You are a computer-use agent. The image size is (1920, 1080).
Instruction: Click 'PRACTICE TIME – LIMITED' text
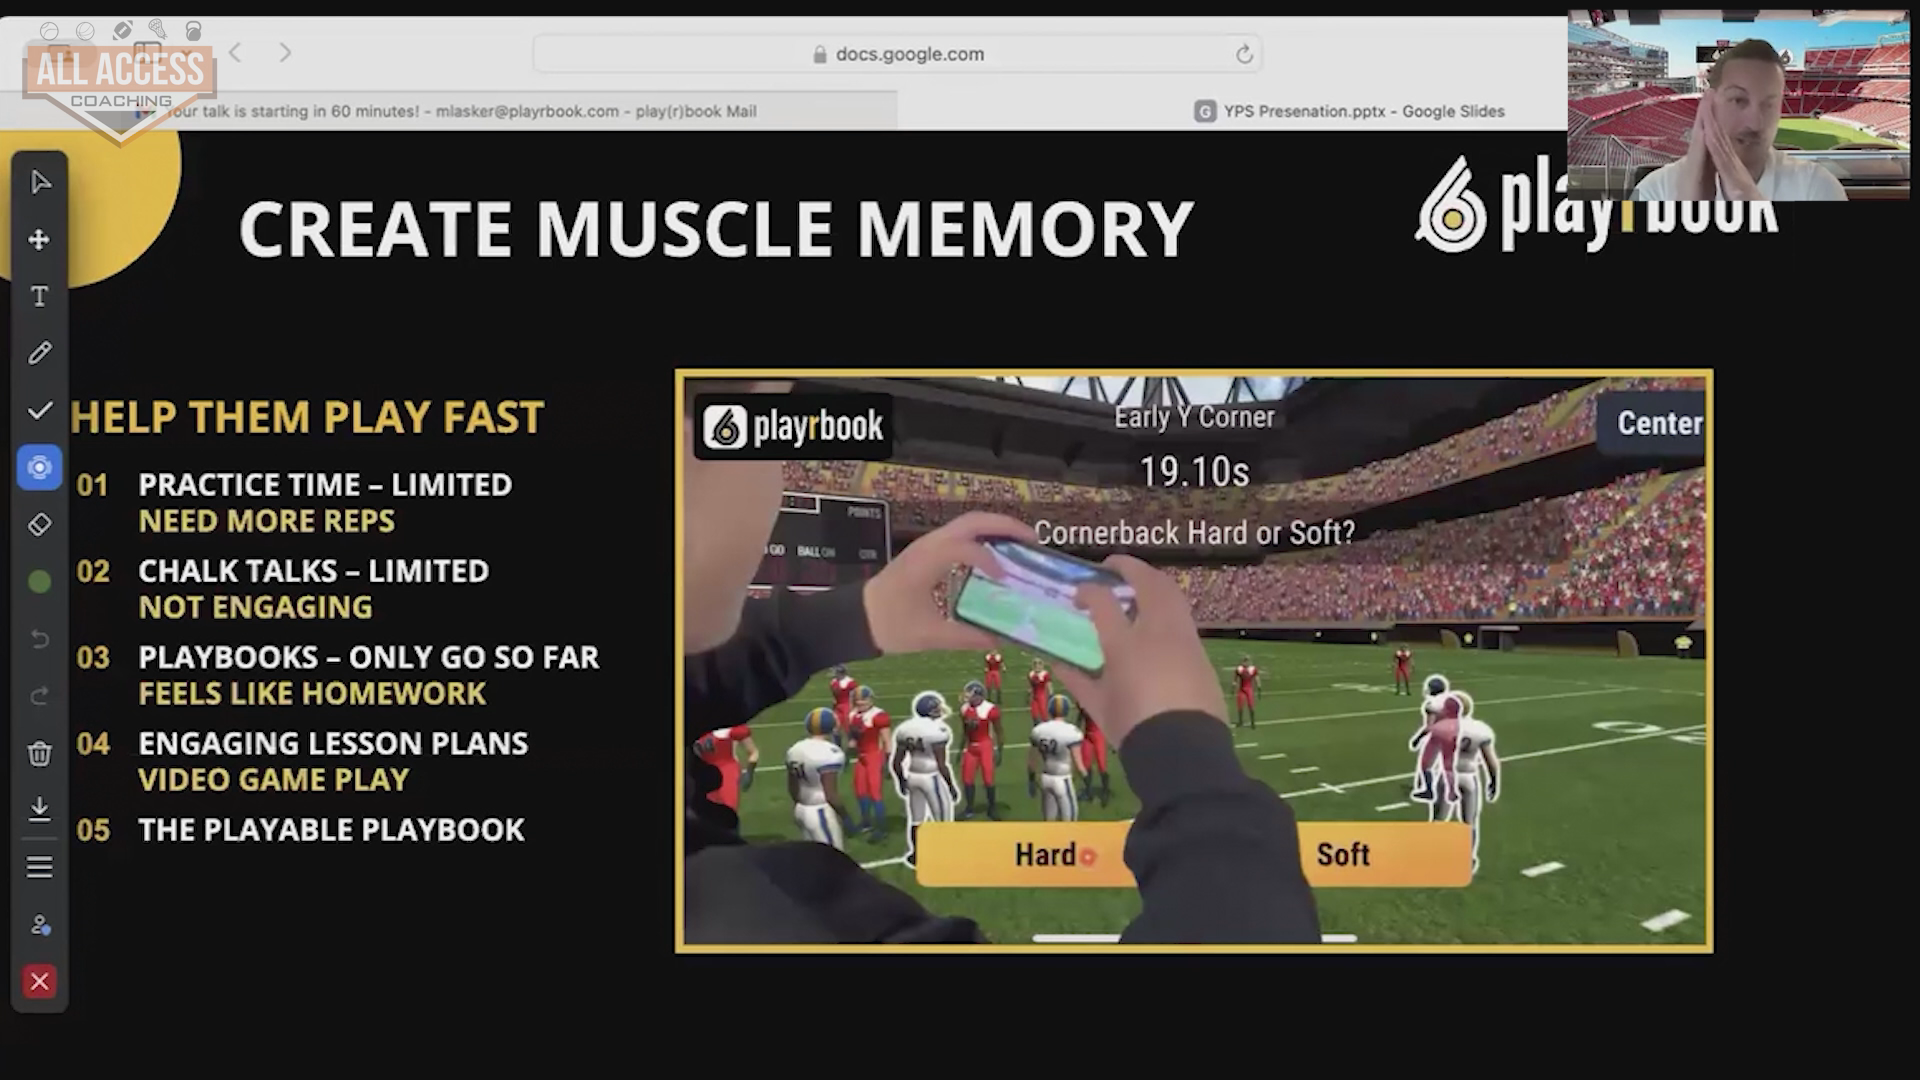pyautogui.click(x=325, y=485)
